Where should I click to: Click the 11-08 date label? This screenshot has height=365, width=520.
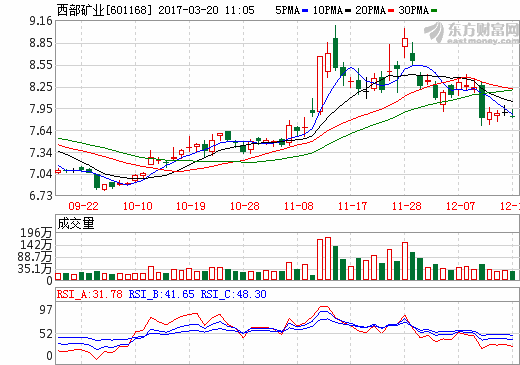pos(299,206)
